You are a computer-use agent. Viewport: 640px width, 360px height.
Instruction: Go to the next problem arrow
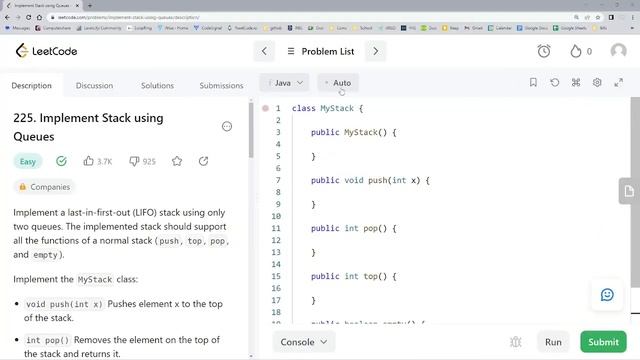tap(376, 51)
